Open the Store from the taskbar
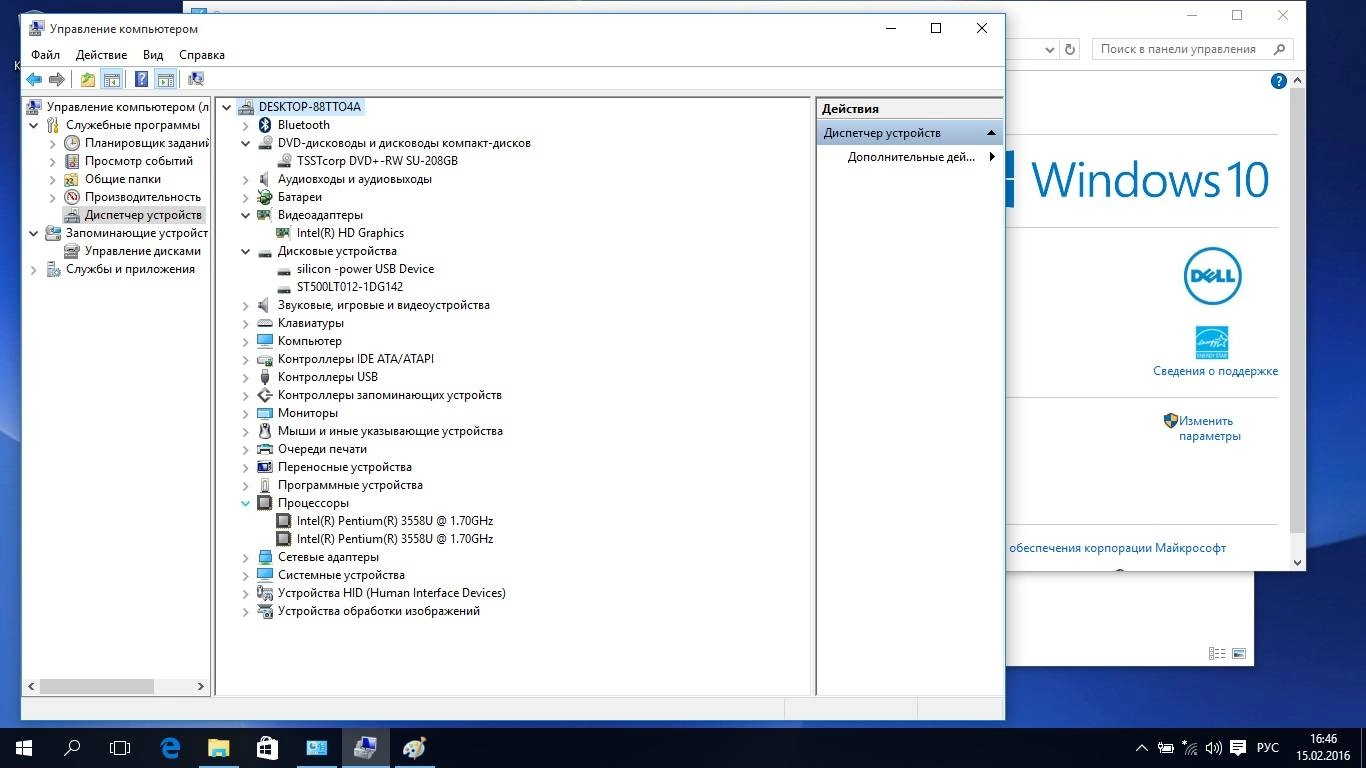The image size is (1366, 768). [x=266, y=747]
